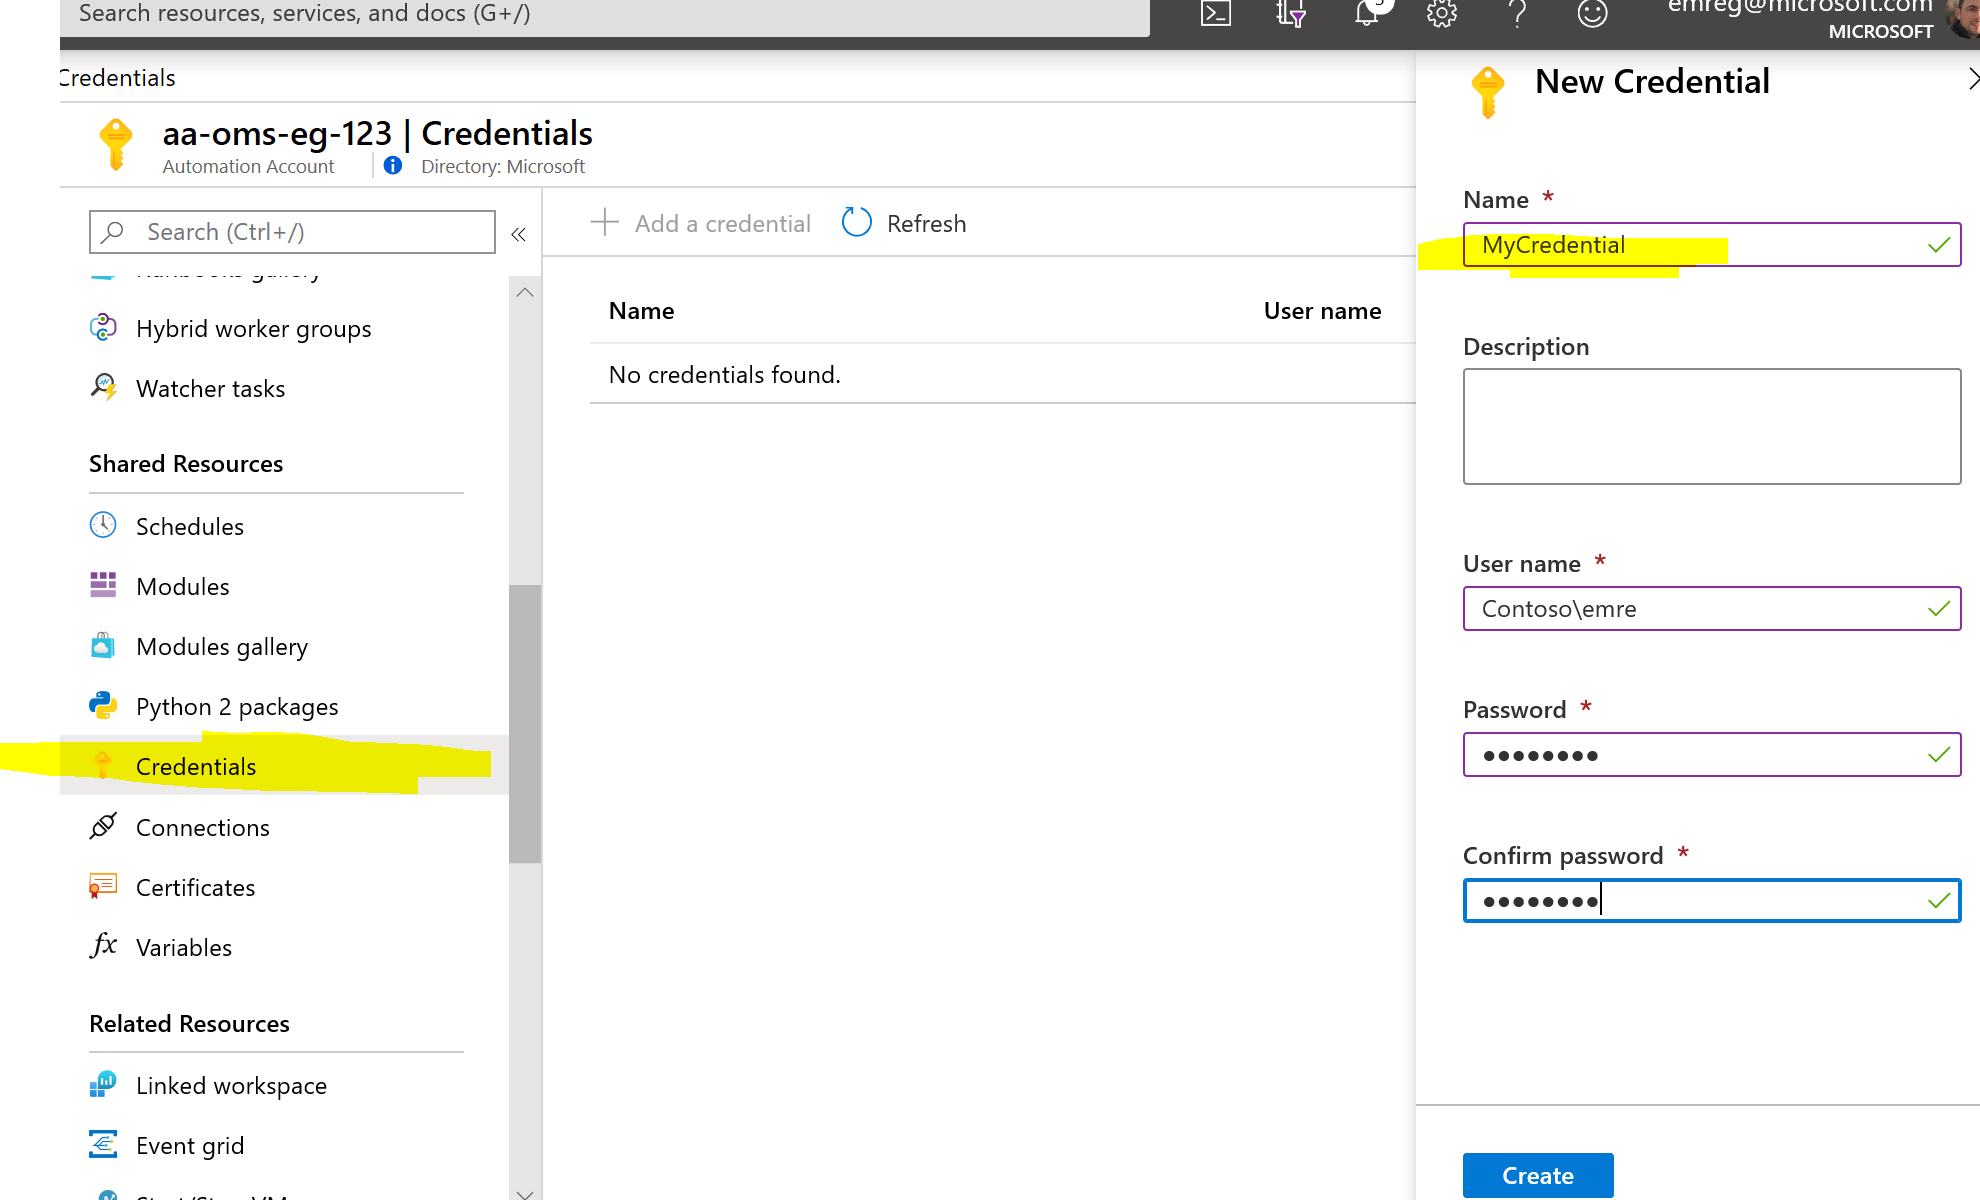Click the Create button
Viewport: 1980px width, 1200px height.
click(x=1537, y=1175)
